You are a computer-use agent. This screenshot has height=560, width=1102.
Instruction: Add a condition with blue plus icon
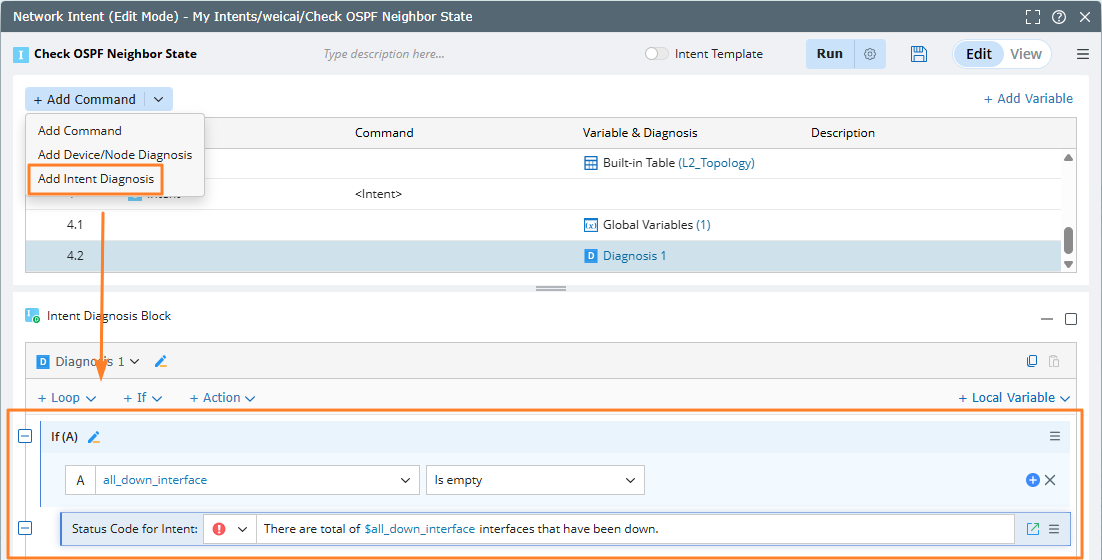pyautogui.click(x=1033, y=480)
